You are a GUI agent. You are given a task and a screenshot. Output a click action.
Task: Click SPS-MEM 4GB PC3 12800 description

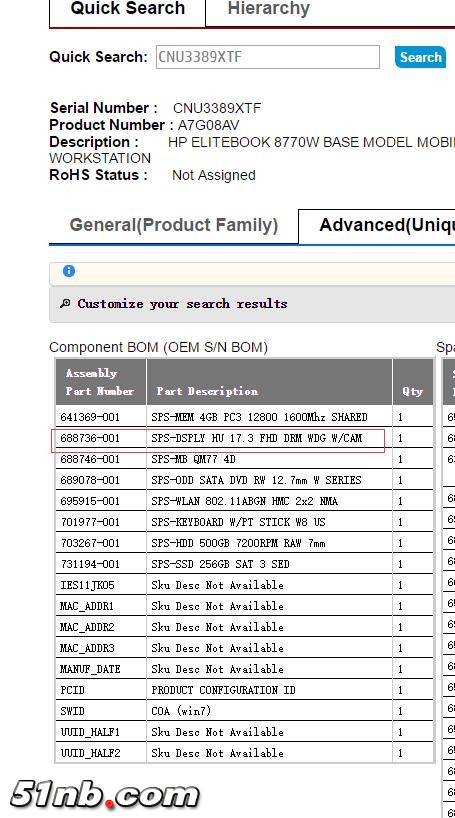click(259, 417)
